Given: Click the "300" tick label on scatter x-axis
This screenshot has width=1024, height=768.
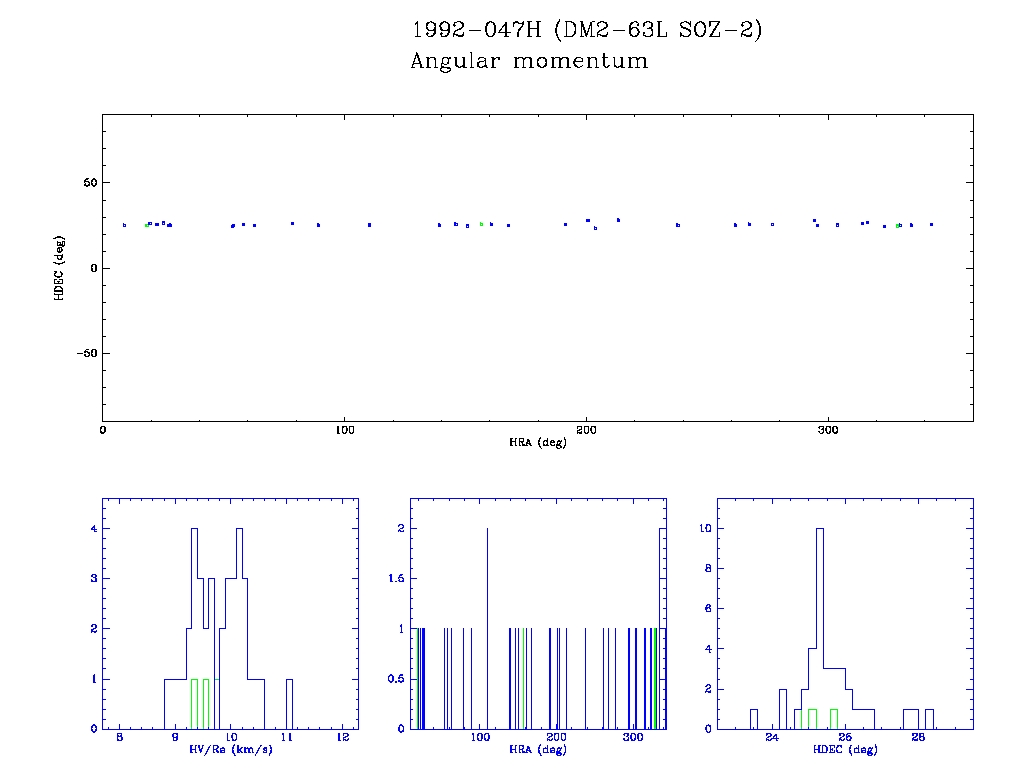Looking at the screenshot, I should tap(827, 430).
